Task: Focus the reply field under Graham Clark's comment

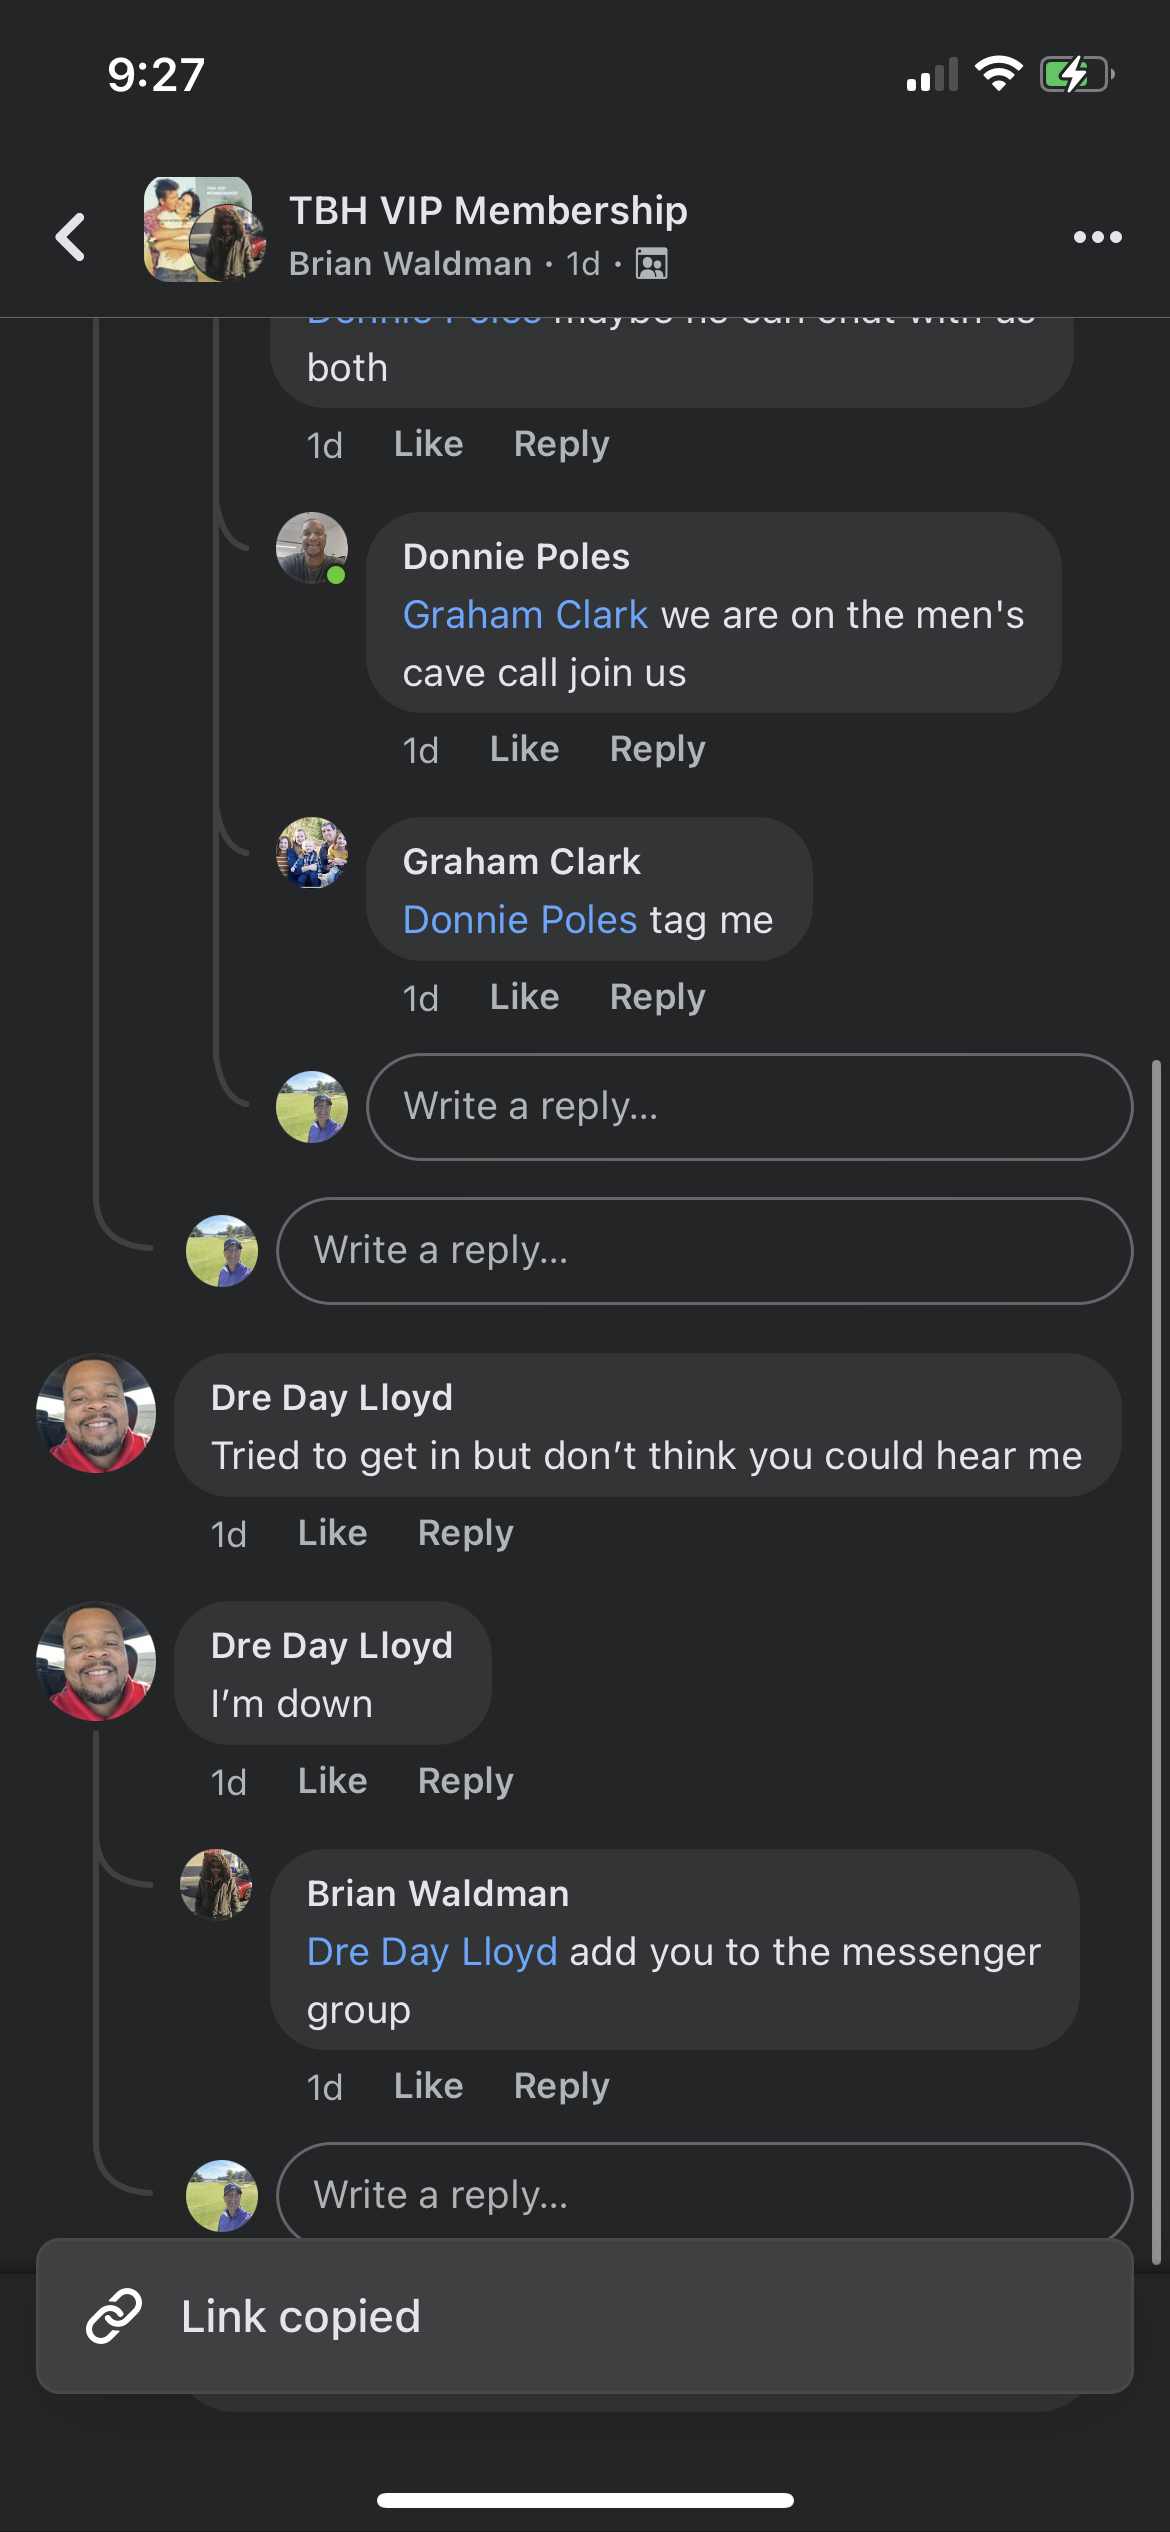Action: tap(749, 1107)
